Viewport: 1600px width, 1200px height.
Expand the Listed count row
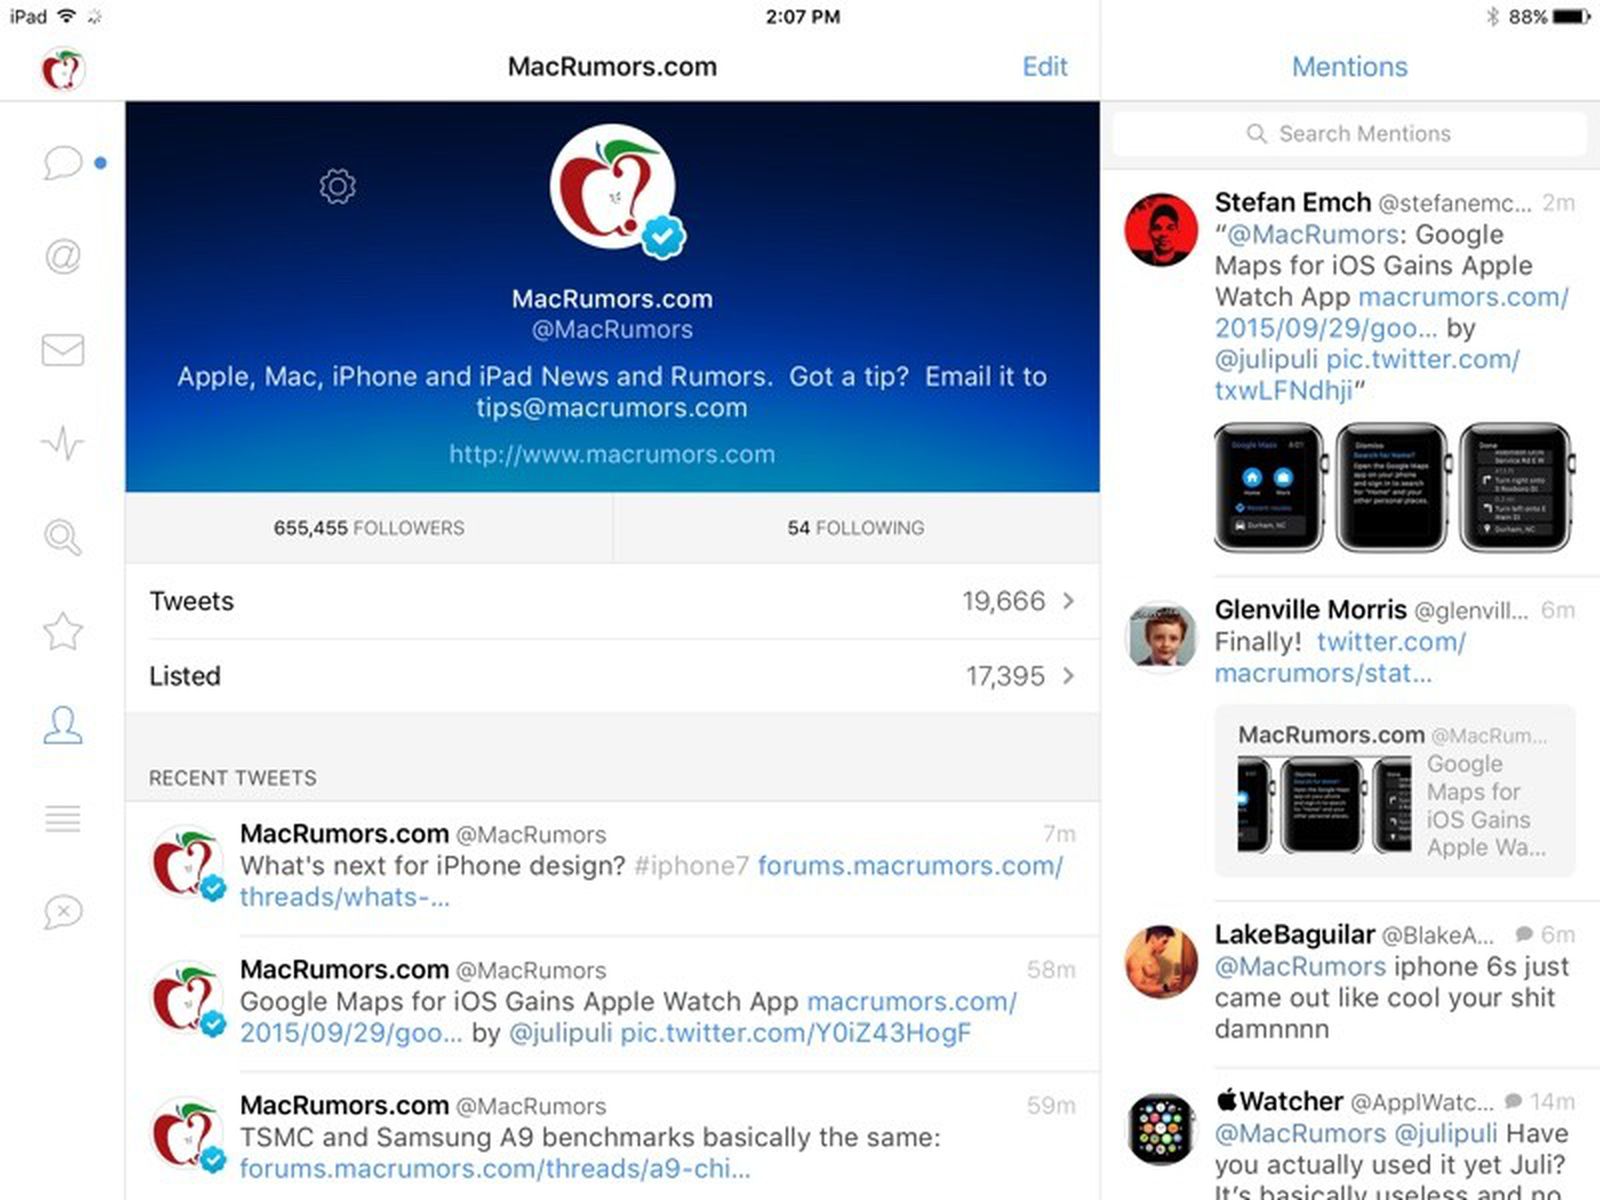(x=612, y=676)
